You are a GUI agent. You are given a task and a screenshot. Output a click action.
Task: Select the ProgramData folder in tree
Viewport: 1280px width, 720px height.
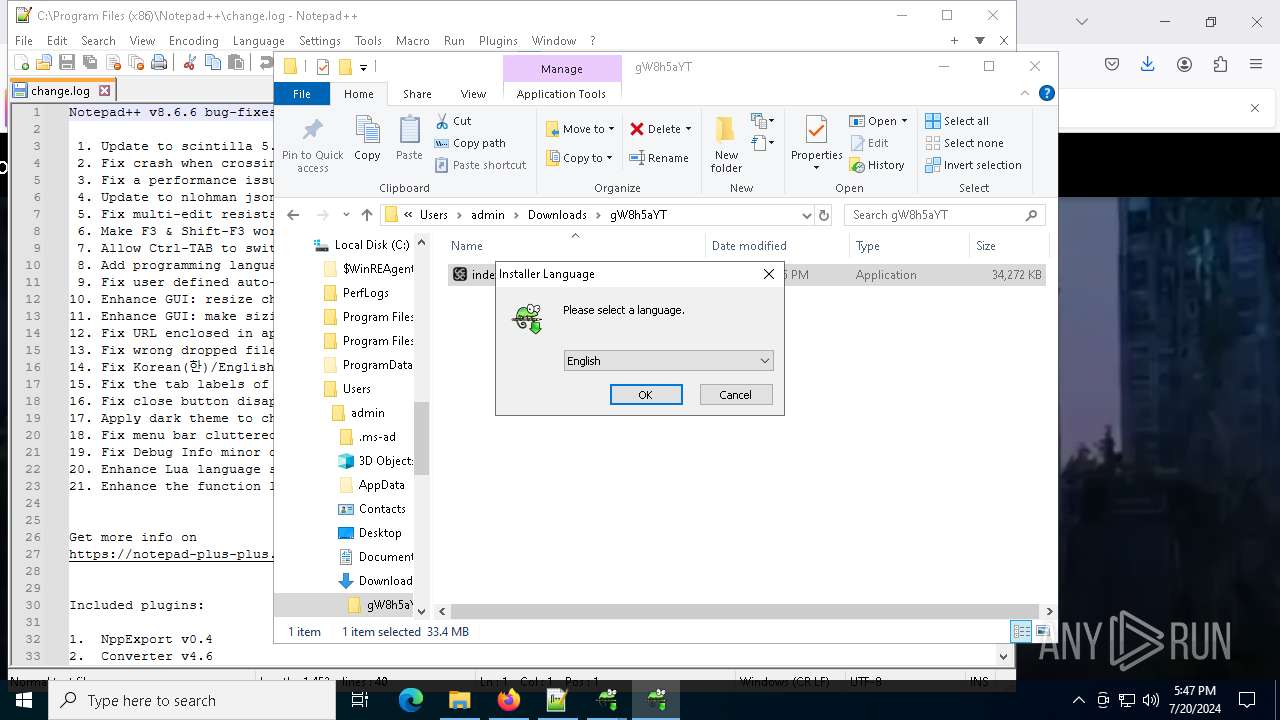click(377, 365)
